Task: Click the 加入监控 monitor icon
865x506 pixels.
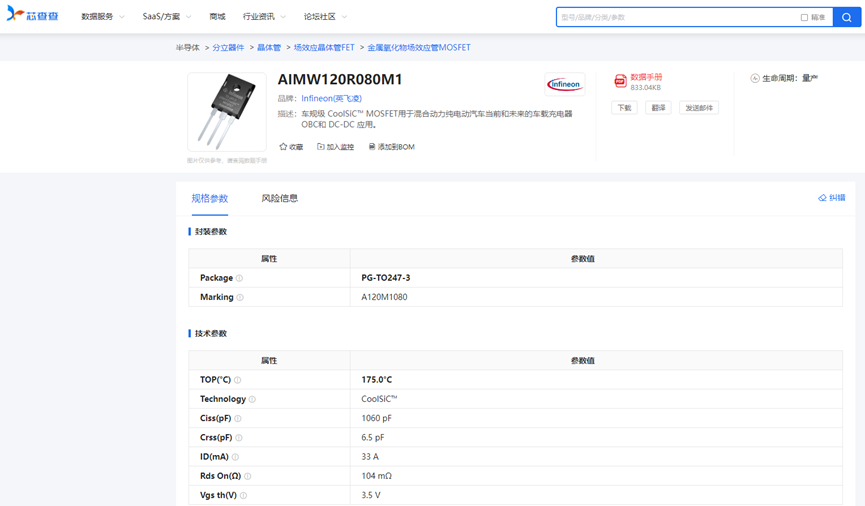Action: point(321,147)
